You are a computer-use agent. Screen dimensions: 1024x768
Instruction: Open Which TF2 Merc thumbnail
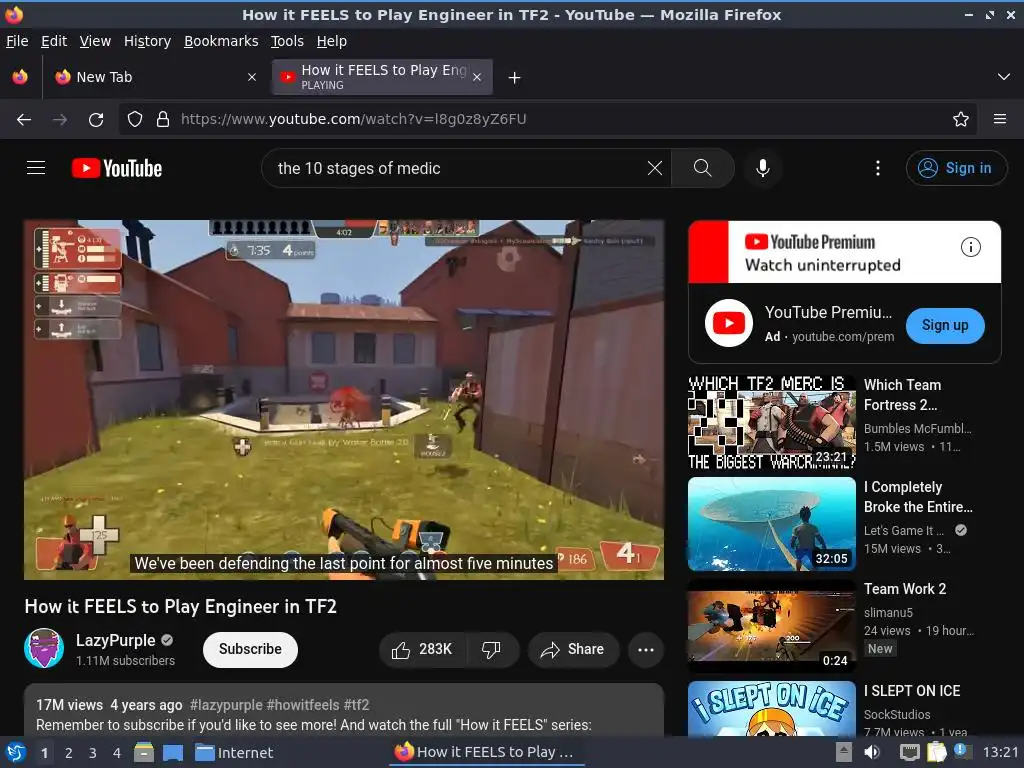(772, 422)
